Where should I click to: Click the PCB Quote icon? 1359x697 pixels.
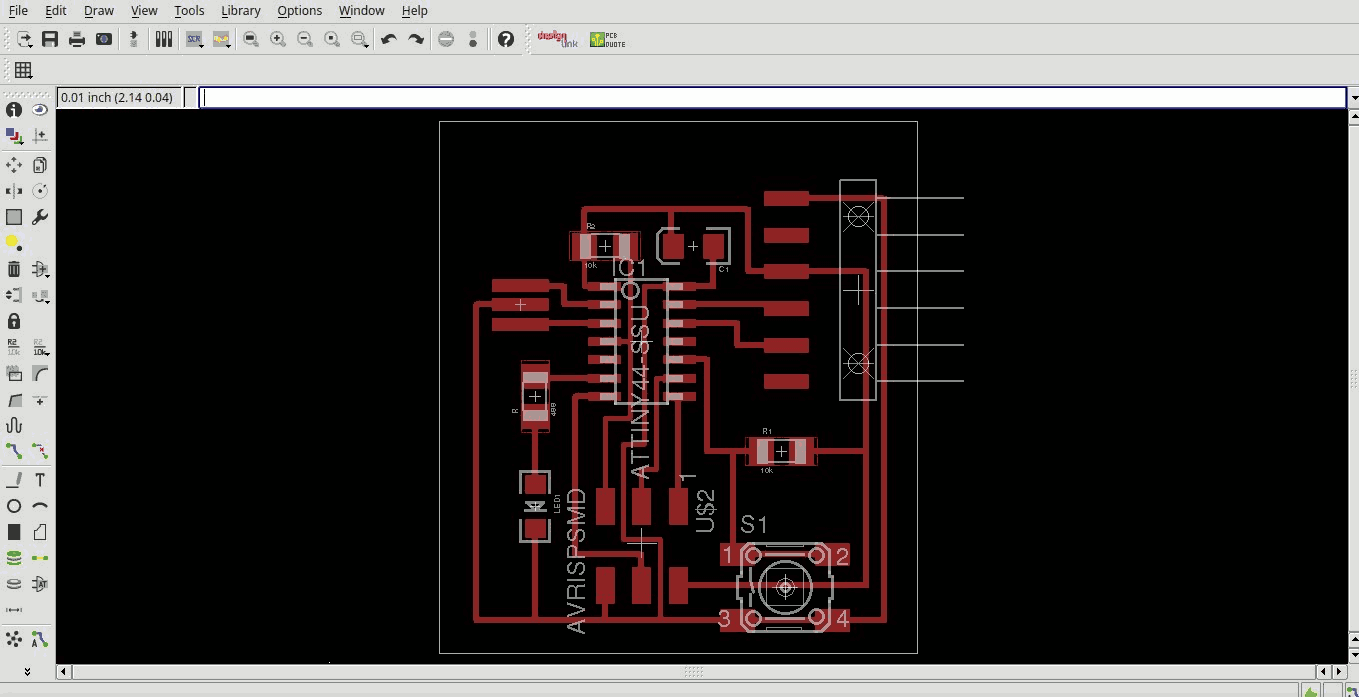click(x=606, y=39)
